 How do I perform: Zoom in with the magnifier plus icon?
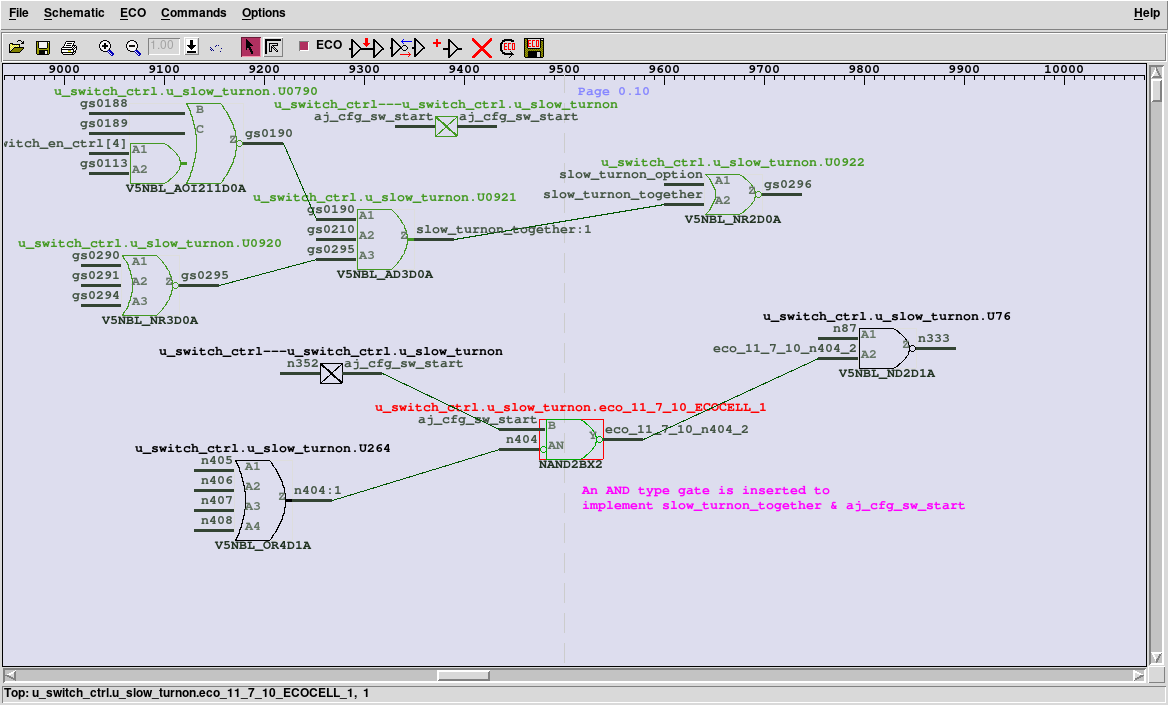(x=106, y=47)
